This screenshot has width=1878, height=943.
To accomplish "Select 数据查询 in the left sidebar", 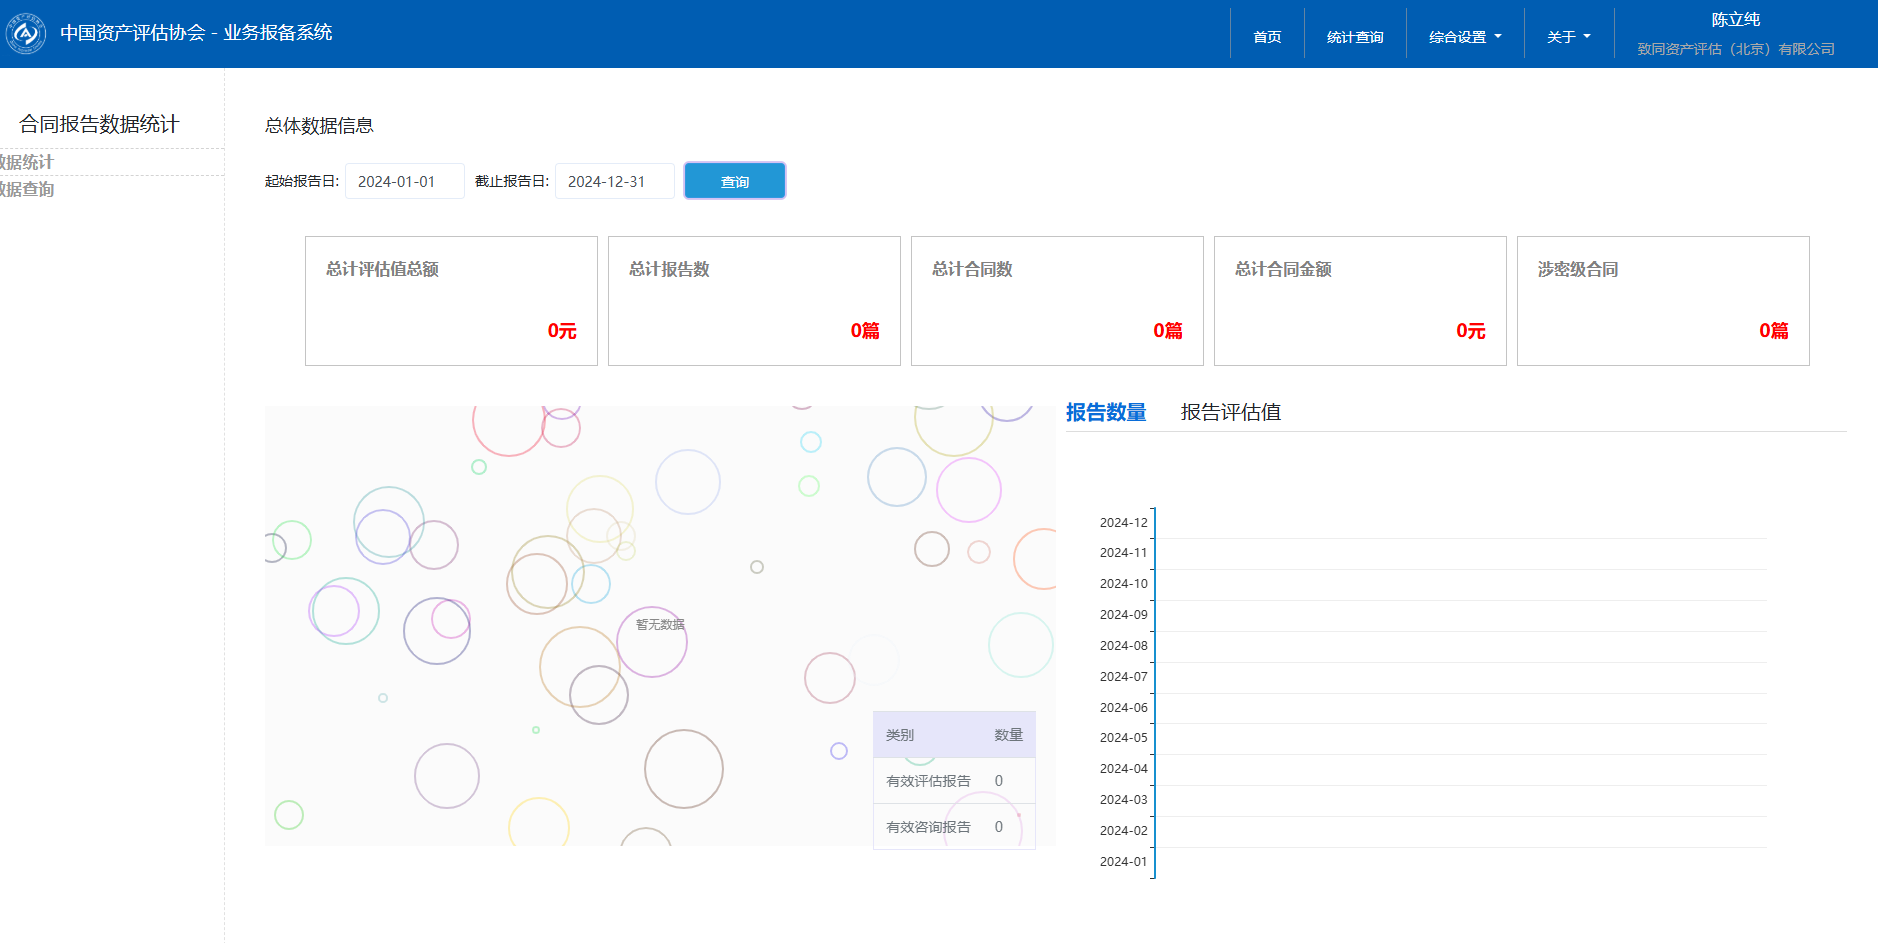I will click(28, 189).
